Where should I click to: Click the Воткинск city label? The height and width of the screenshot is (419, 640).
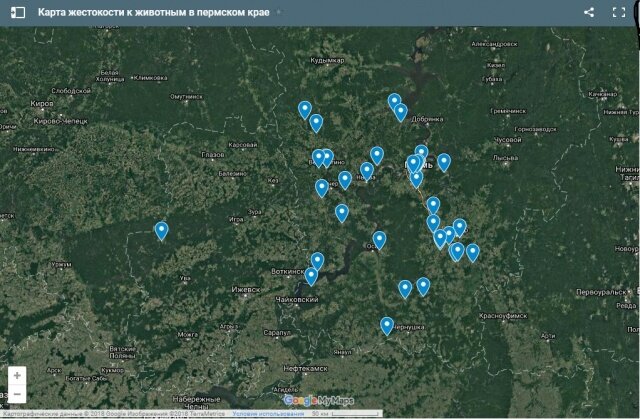click(287, 271)
